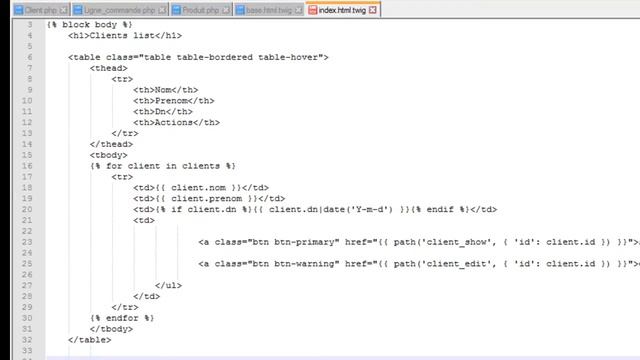This screenshot has width=640, height=360.
Task: Click the '{{ client.nom }}' cell line
Action: 201,188
